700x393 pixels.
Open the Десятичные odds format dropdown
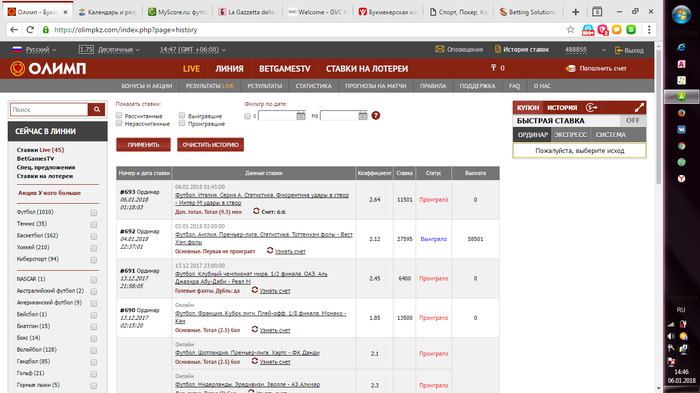click(118, 50)
